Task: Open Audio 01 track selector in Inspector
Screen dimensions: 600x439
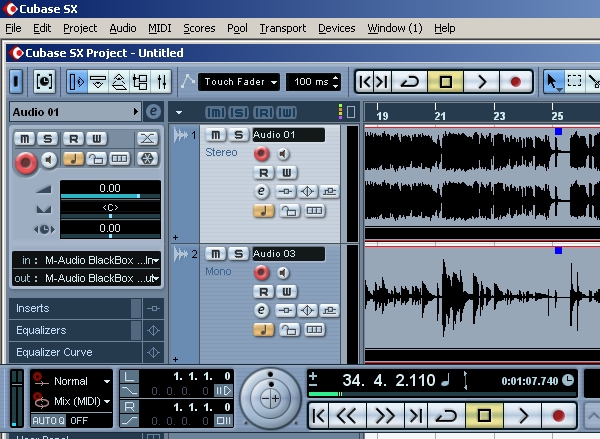Action: 75,112
